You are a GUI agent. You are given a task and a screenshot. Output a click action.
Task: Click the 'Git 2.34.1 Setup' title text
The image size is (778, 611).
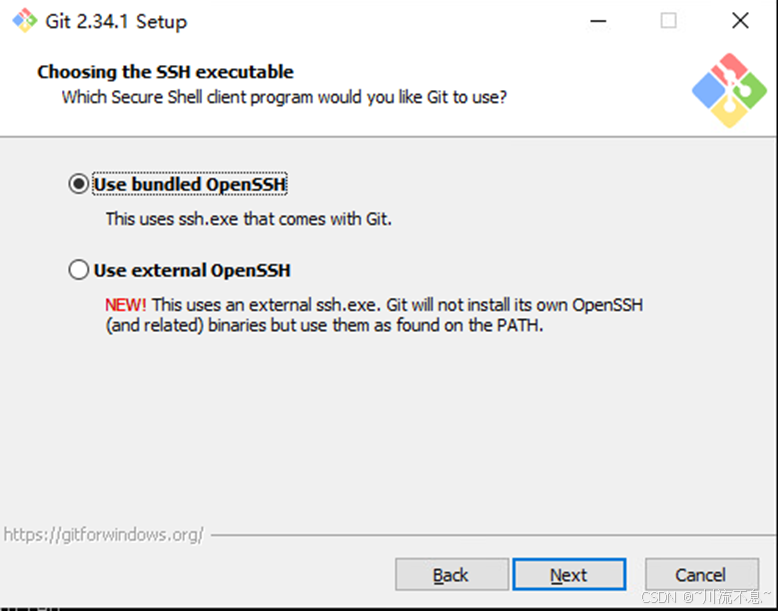[116, 21]
